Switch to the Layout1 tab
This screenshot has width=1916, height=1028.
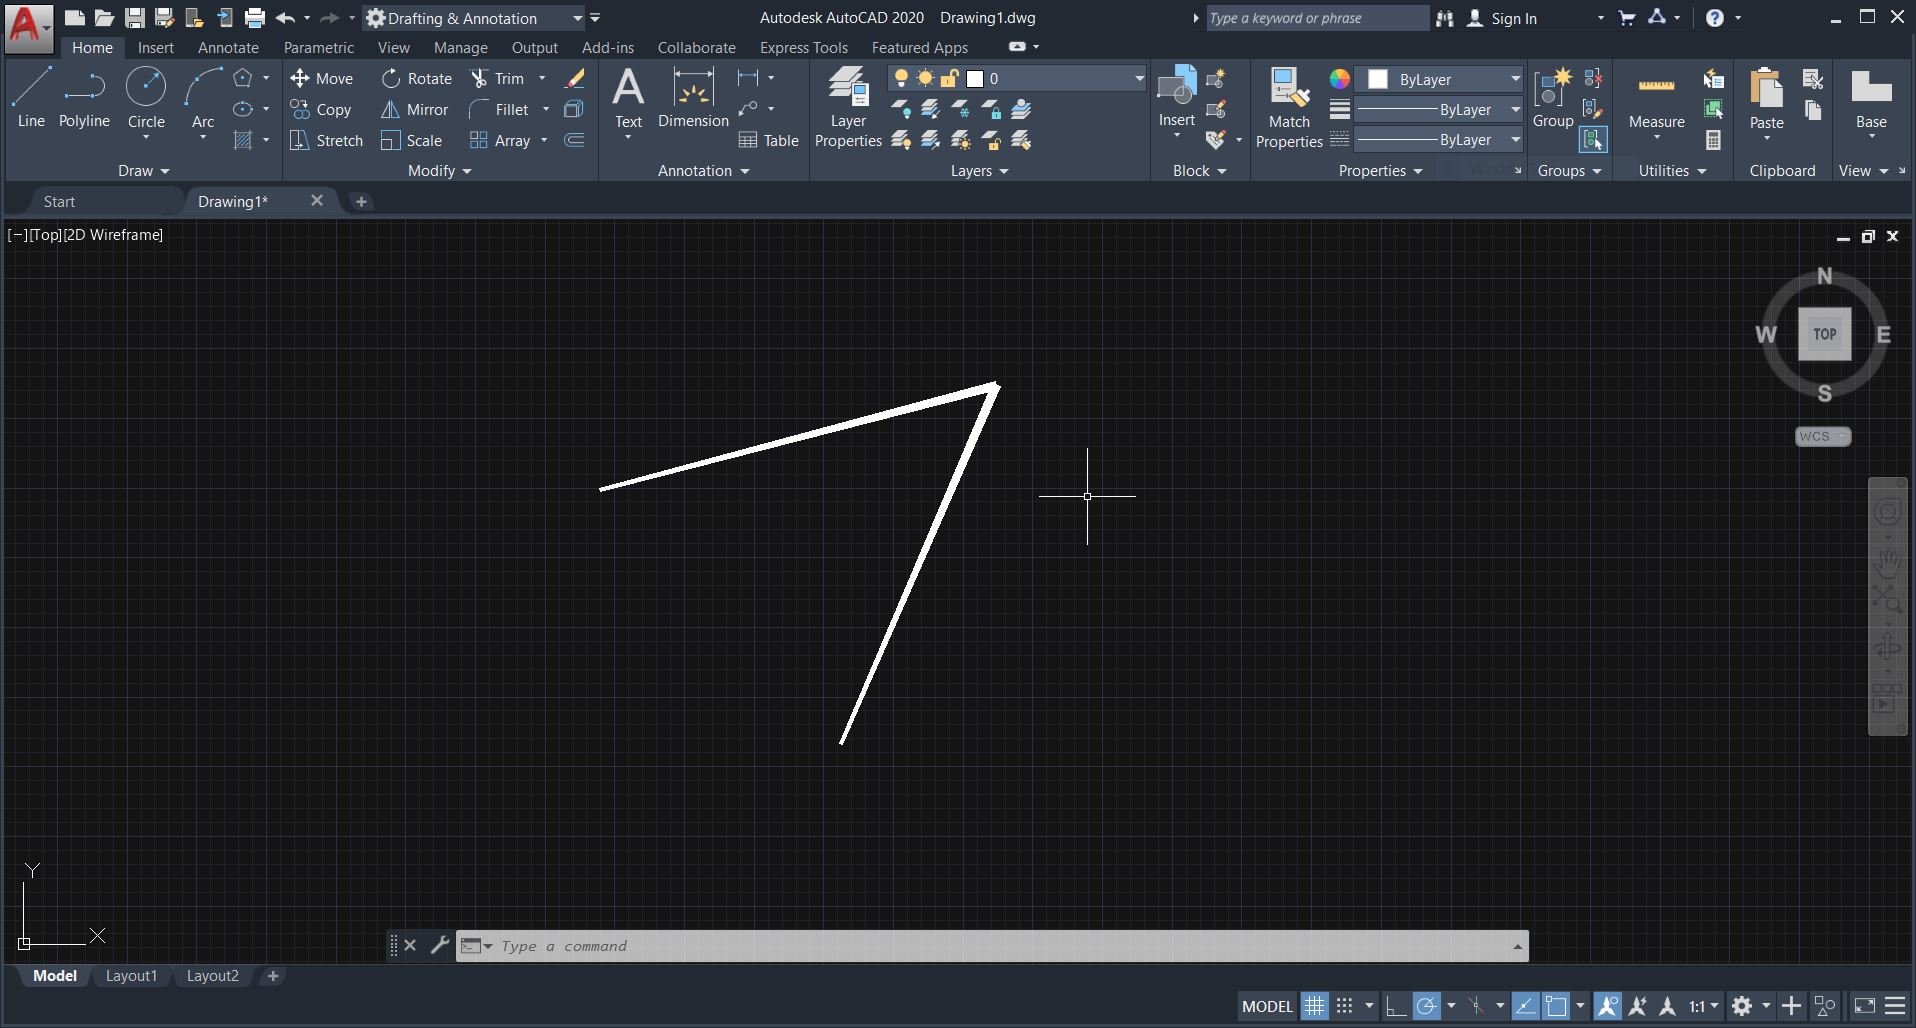(x=130, y=976)
